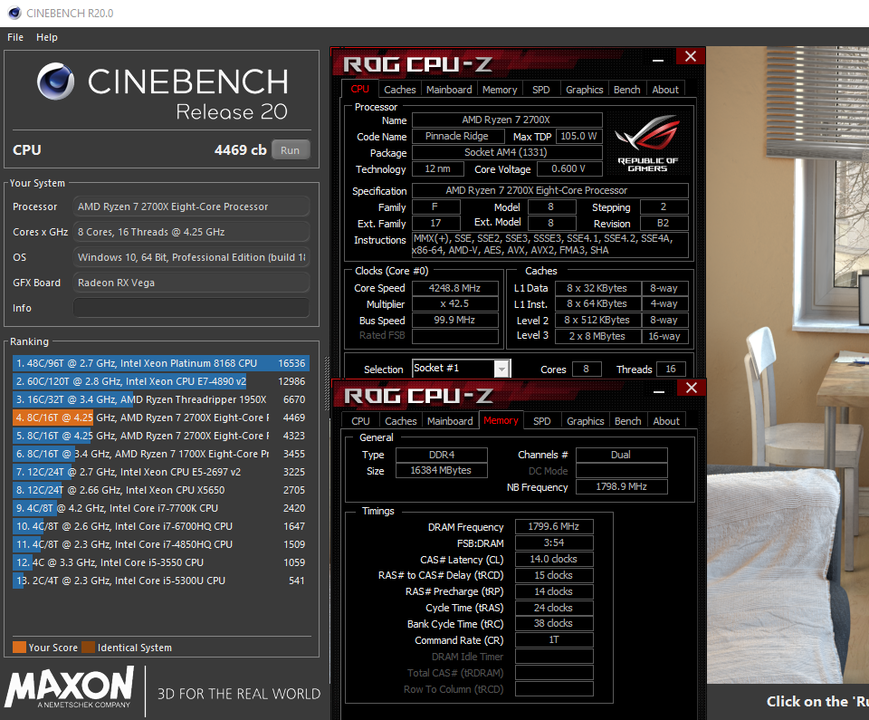Select ranking row 9, Intel Core i7-7700K
The image size is (869, 720).
point(161,508)
